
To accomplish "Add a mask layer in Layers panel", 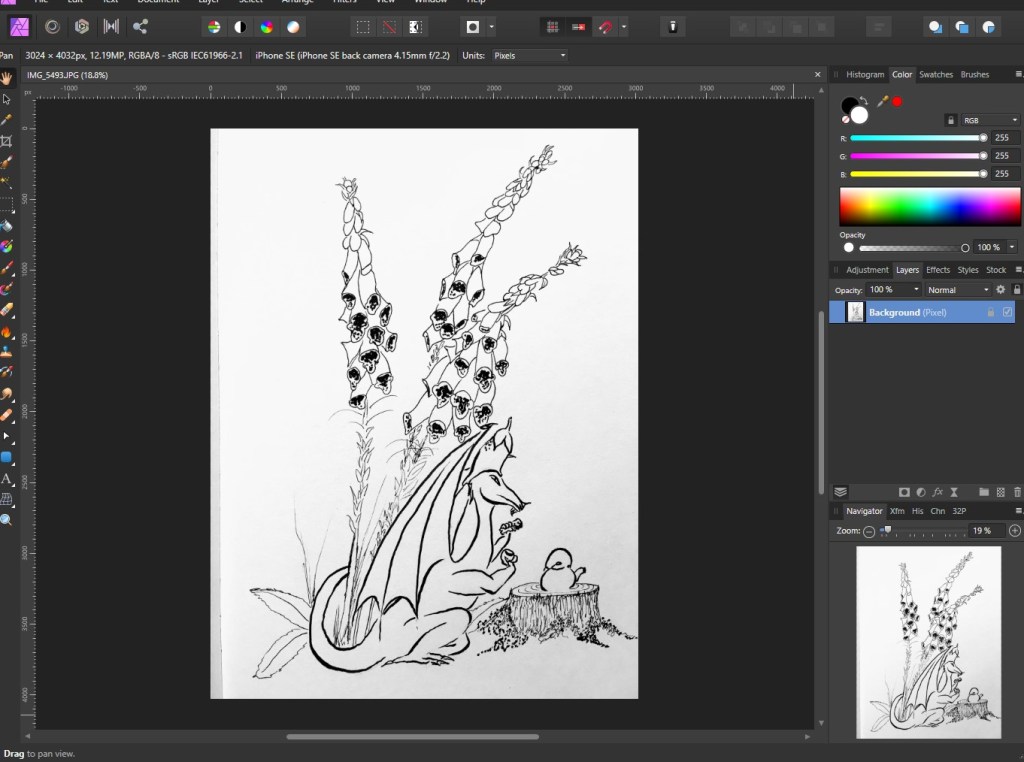I will pos(904,492).
